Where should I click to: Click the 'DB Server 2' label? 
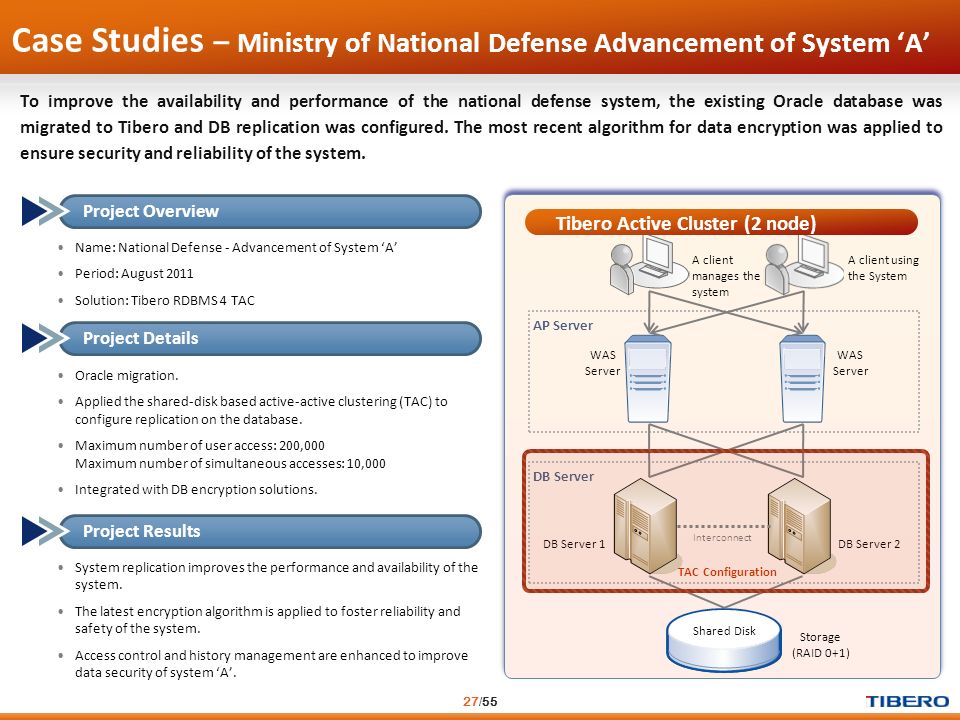tap(869, 544)
